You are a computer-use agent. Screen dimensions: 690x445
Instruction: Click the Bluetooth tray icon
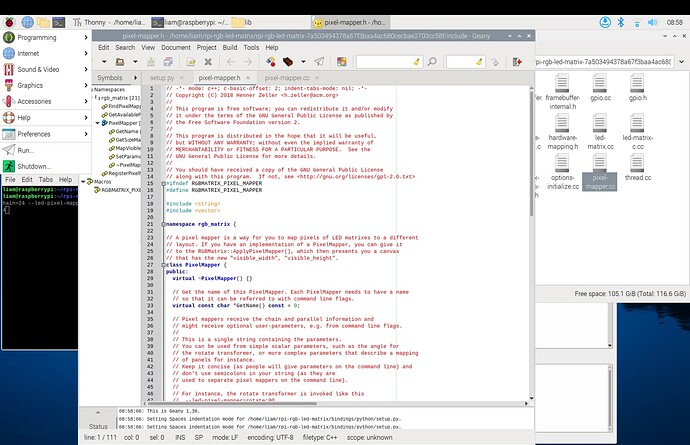(x=620, y=22)
